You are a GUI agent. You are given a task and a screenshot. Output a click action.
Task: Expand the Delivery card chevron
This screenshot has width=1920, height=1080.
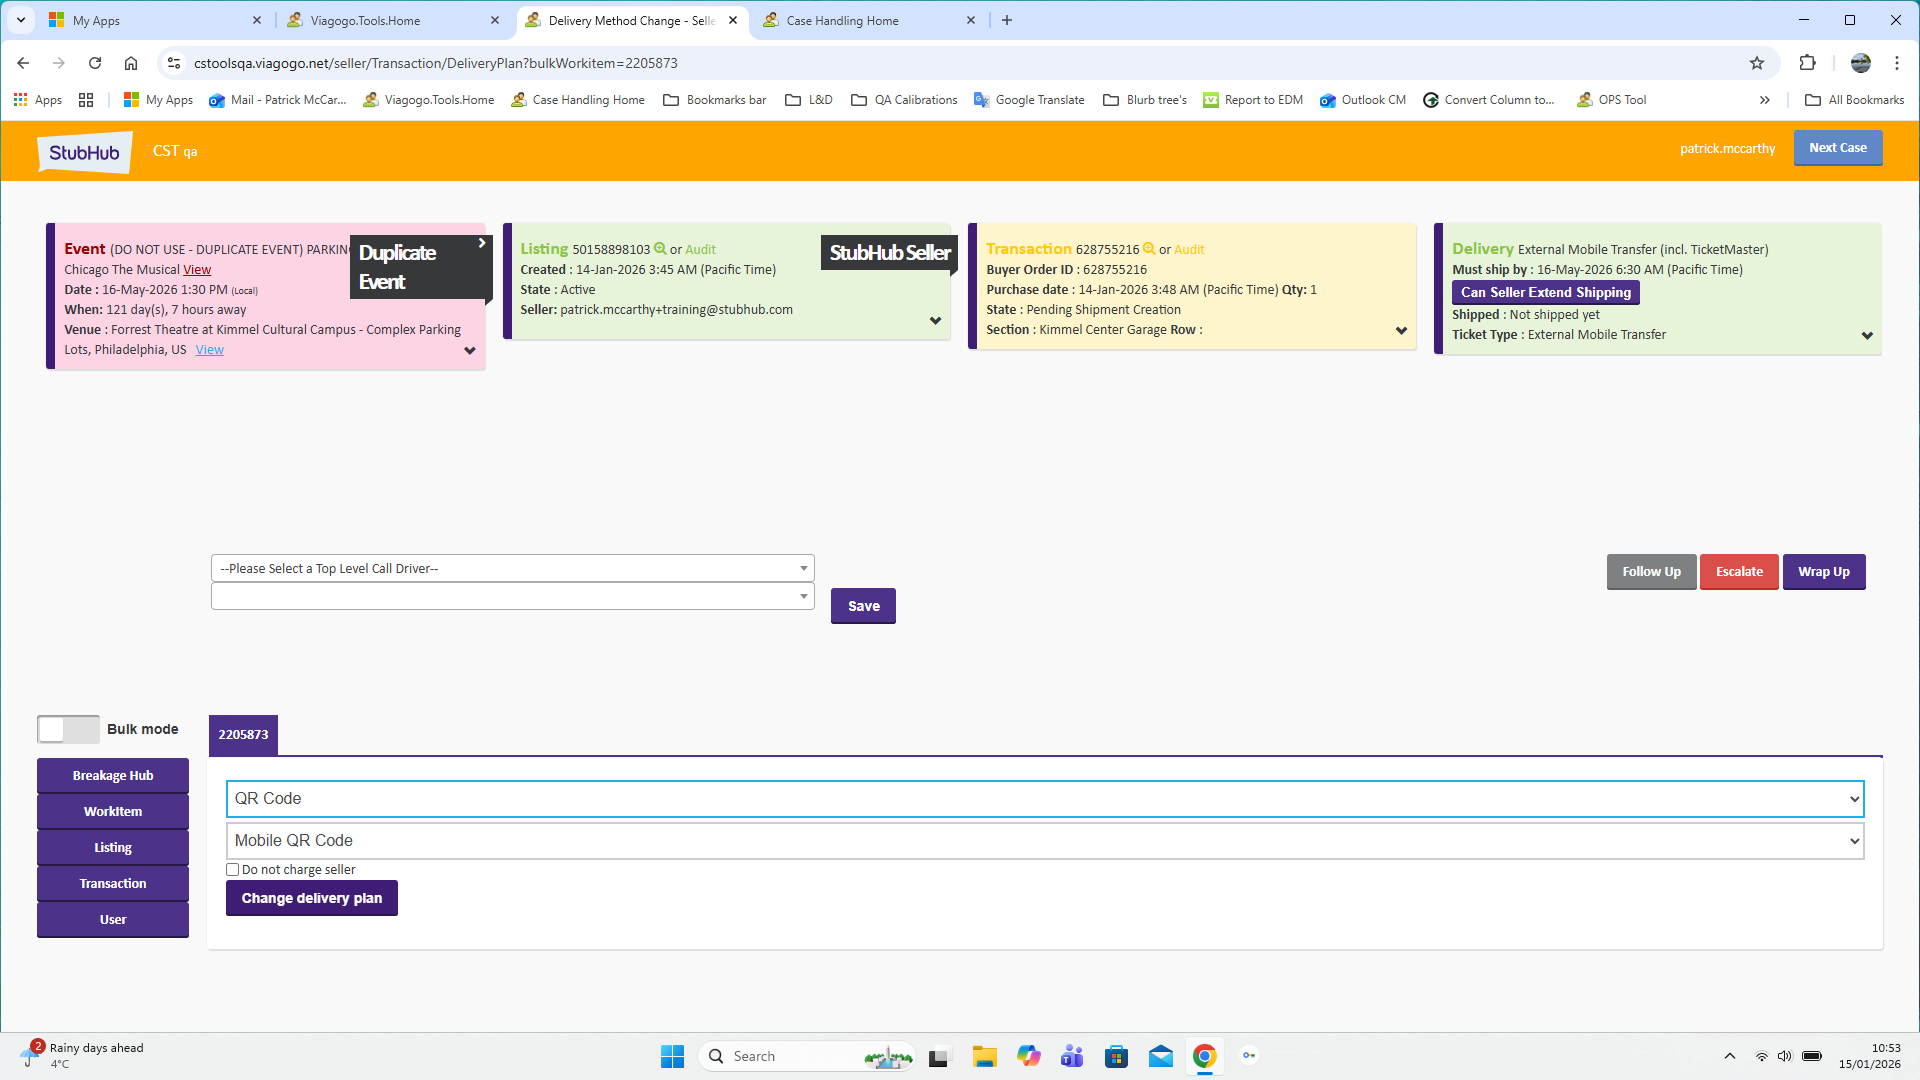[x=1866, y=336]
